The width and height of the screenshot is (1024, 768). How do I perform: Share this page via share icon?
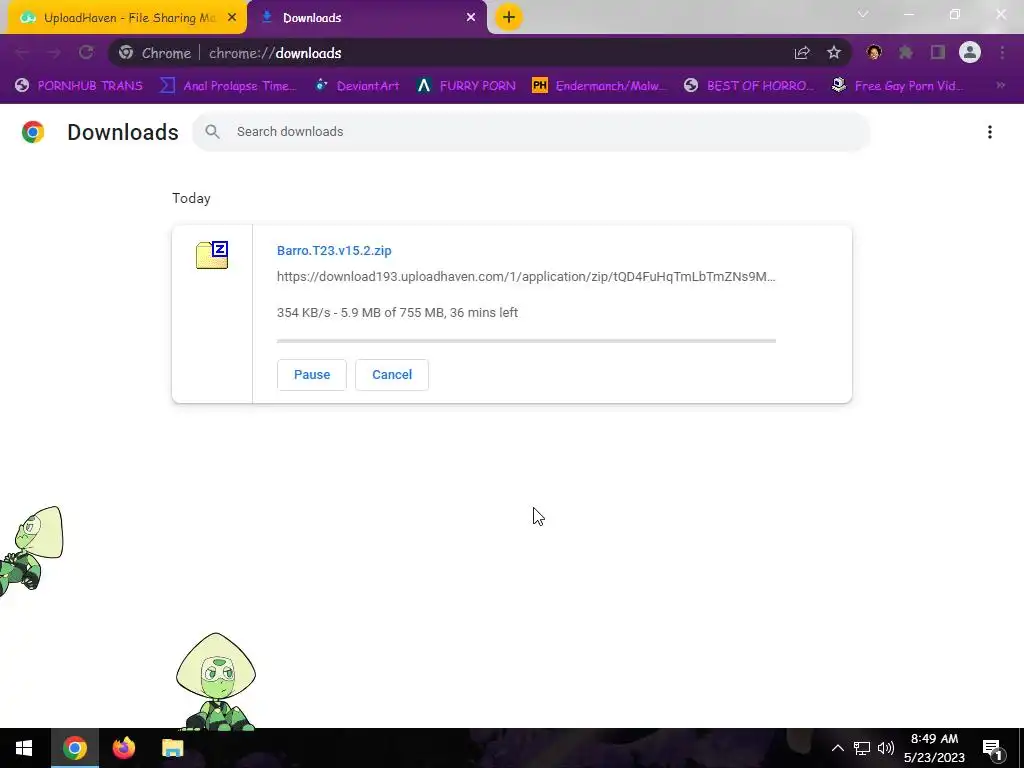(802, 53)
